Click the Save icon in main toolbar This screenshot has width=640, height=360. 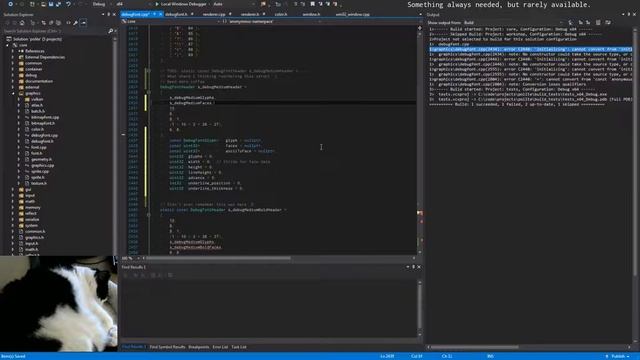point(51,4)
